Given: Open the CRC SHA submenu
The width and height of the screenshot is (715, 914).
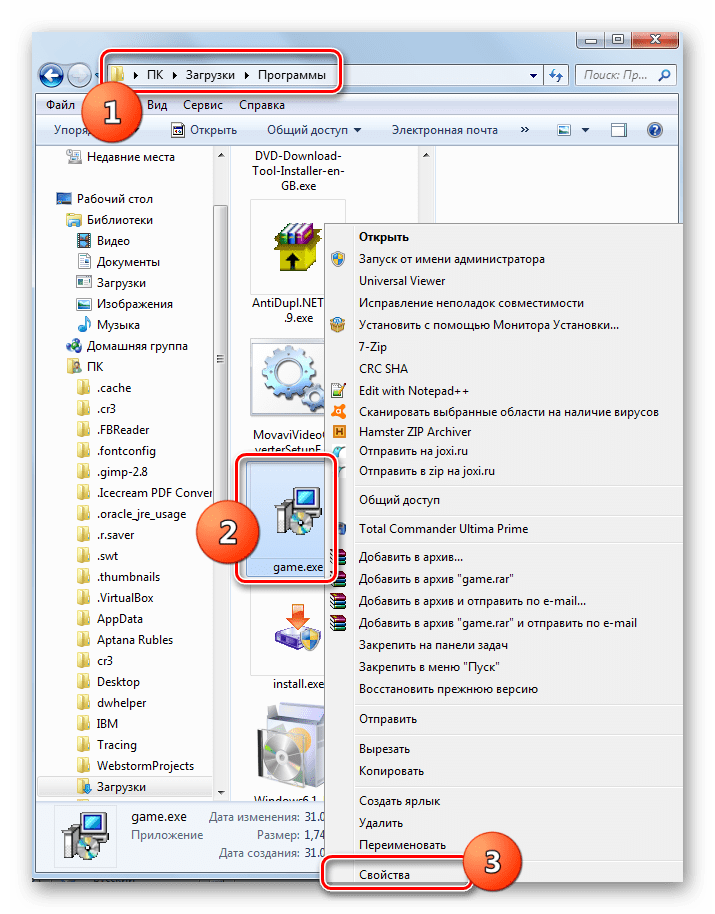Looking at the screenshot, I should [x=383, y=369].
